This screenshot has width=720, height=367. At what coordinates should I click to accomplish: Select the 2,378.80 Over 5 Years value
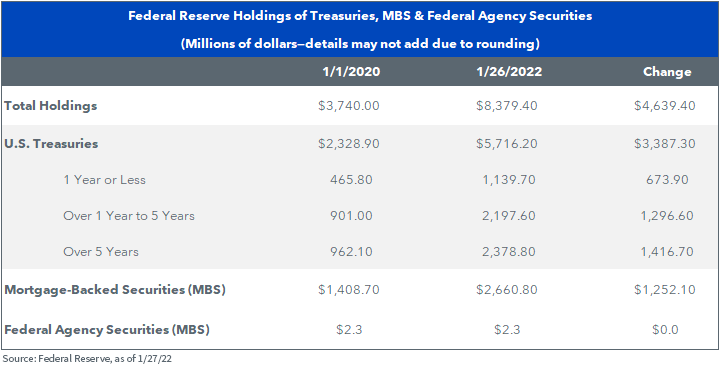point(510,252)
